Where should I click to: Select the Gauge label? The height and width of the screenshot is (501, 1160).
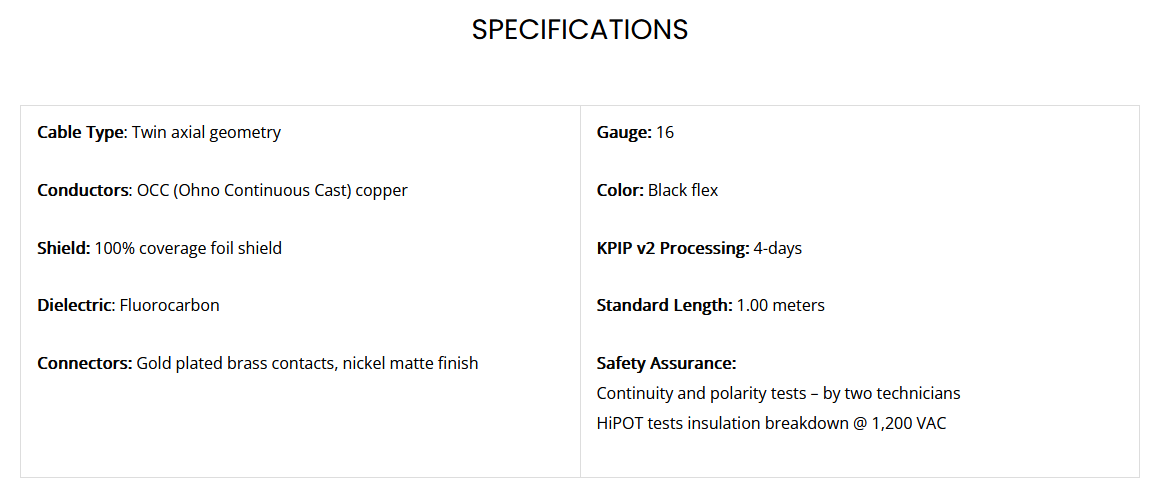pyautogui.click(x=624, y=133)
